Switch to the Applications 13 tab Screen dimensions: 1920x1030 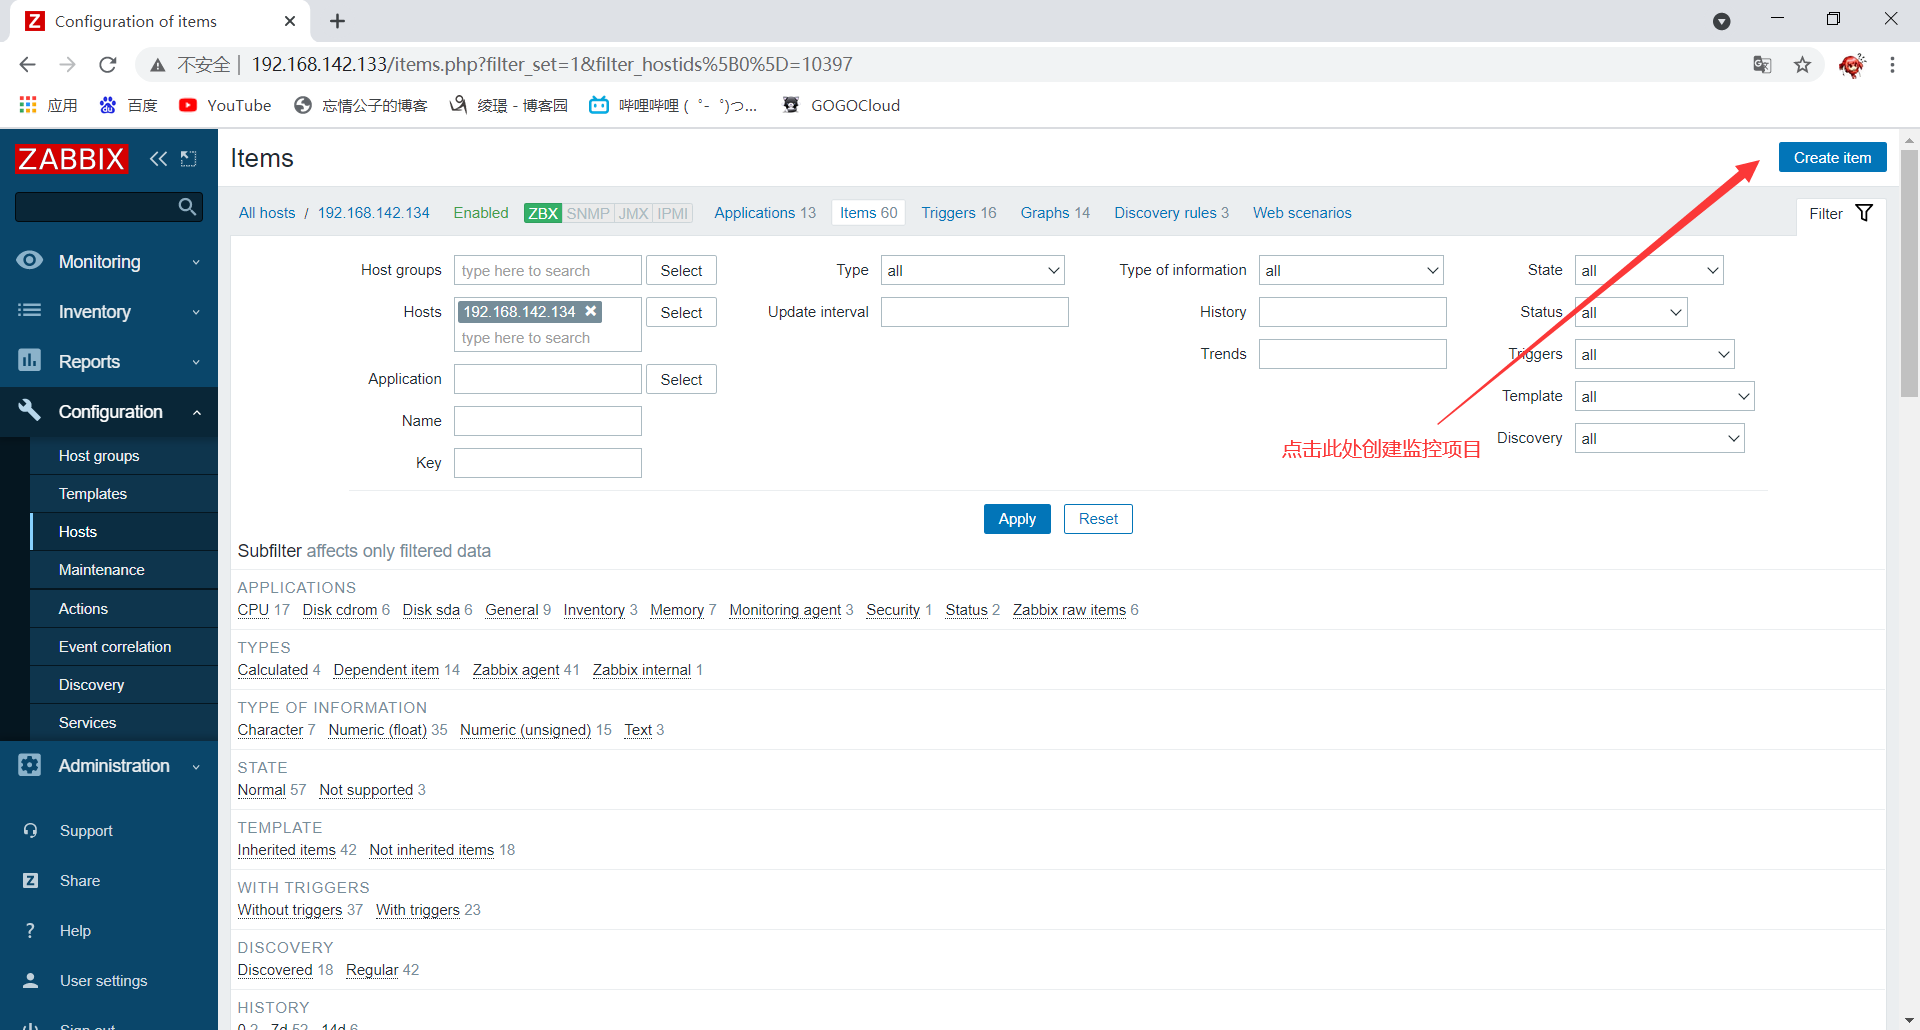click(765, 213)
